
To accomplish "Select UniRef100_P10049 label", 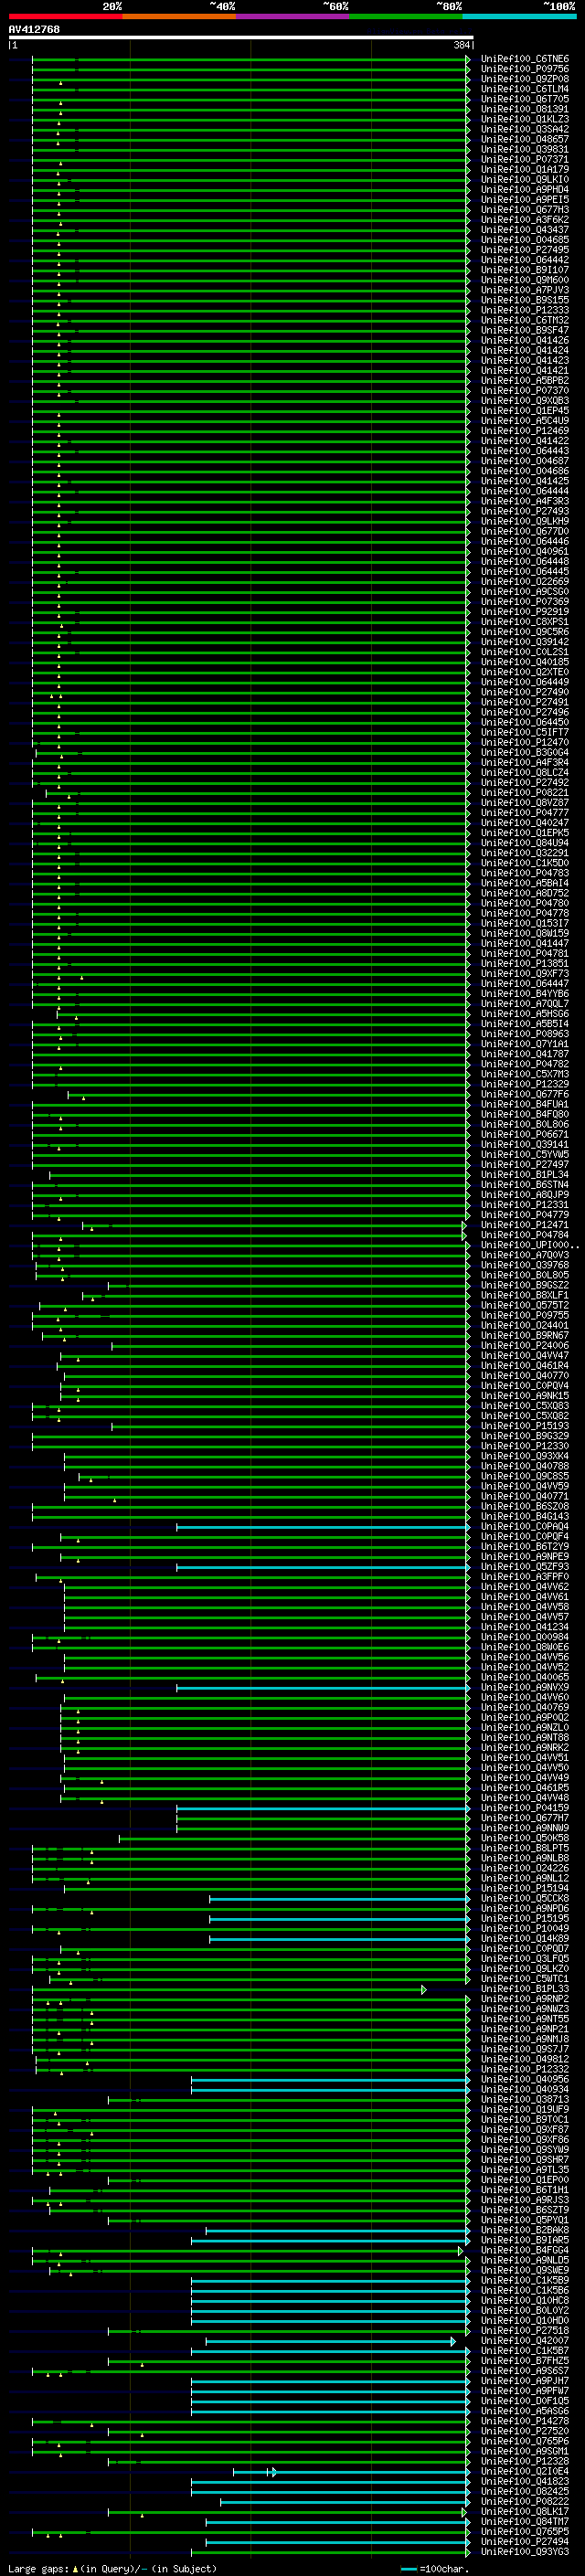I will (525, 1929).
